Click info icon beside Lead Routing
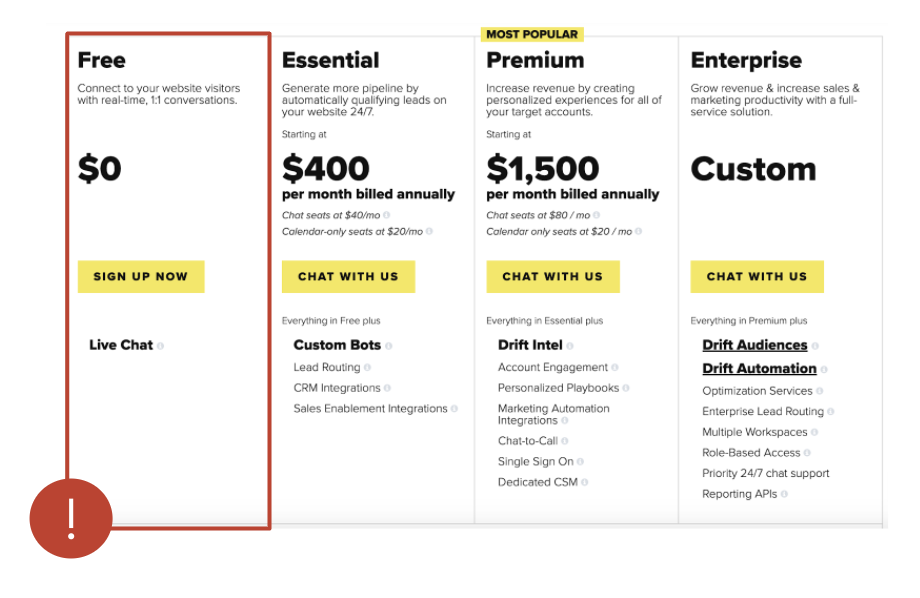The width and height of the screenshot is (920, 598). tap(367, 368)
